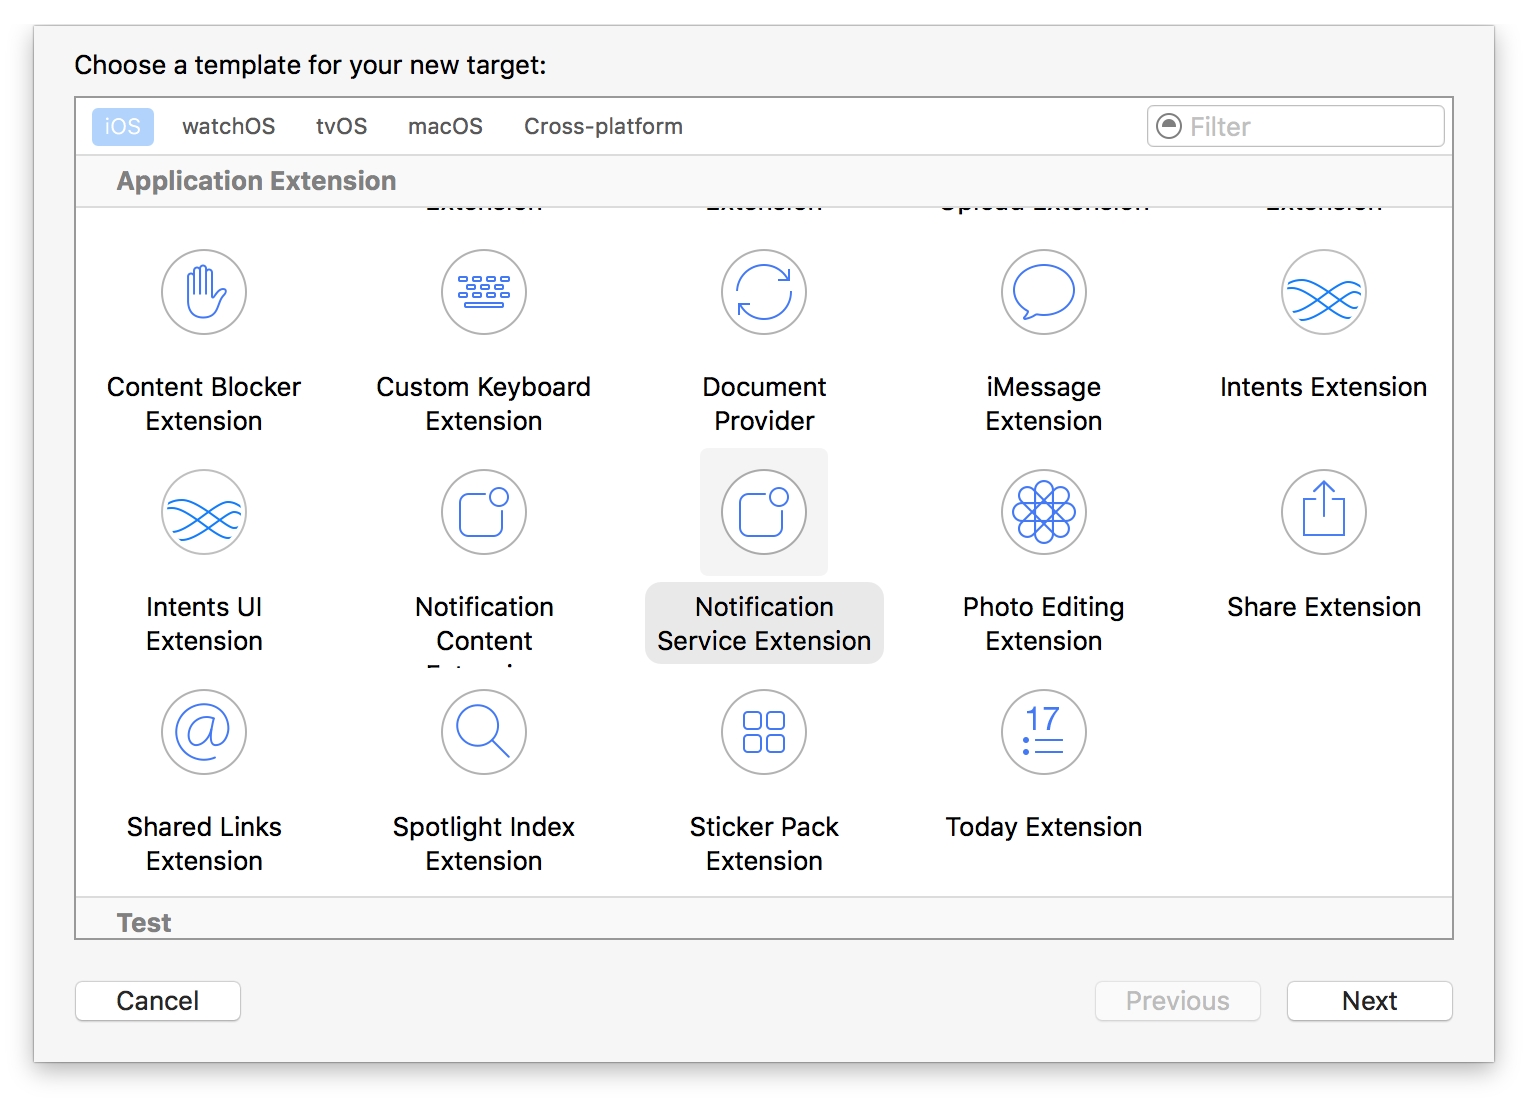The height and width of the screenshot is (1104, 1528).
Task: Click the disabled Previous button
Action: coord(1178,1001)
